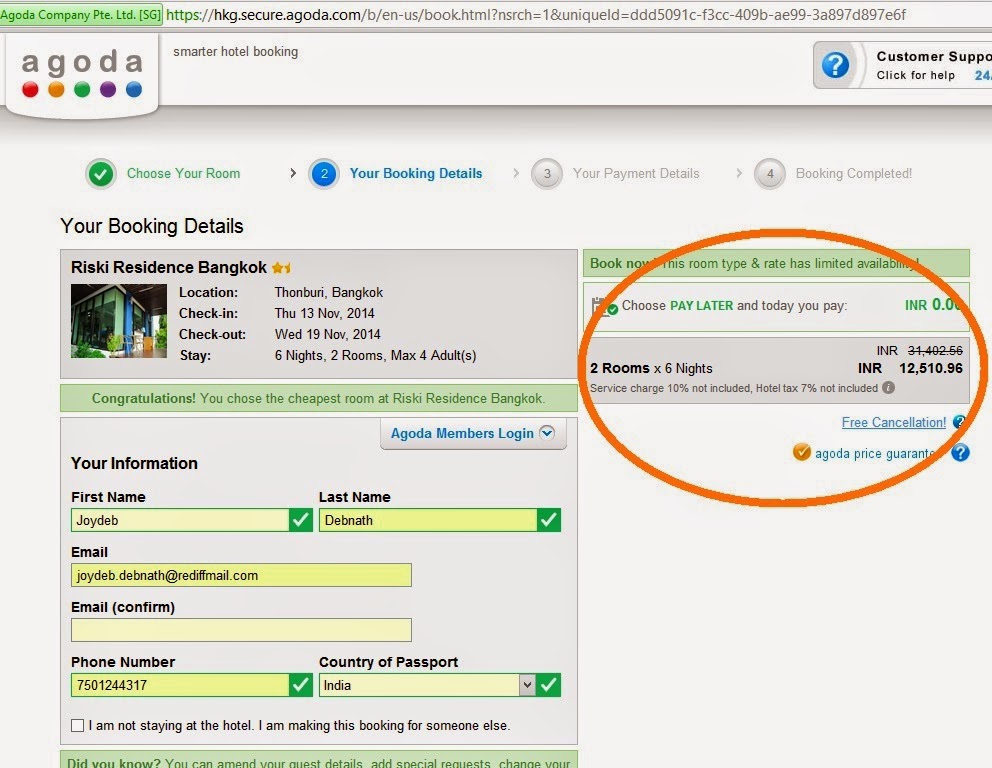Click Thonburi, Bangkok location text

(x=329, y=292)
